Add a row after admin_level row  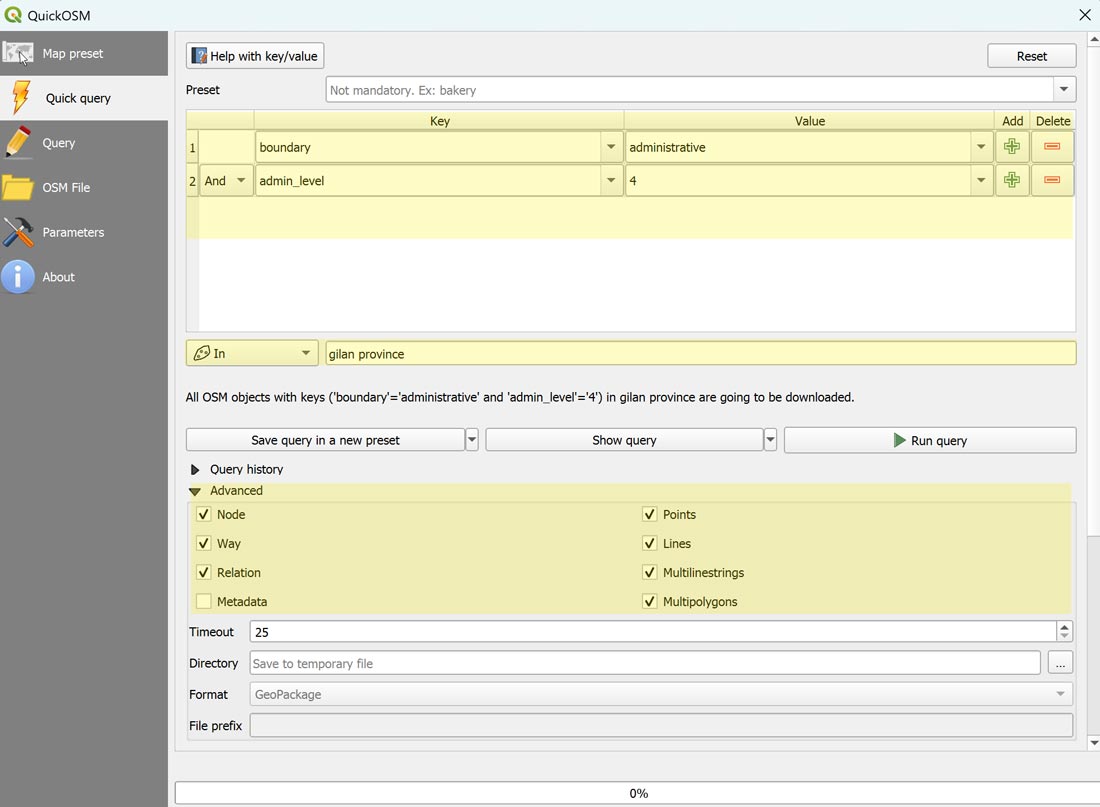1012,180
